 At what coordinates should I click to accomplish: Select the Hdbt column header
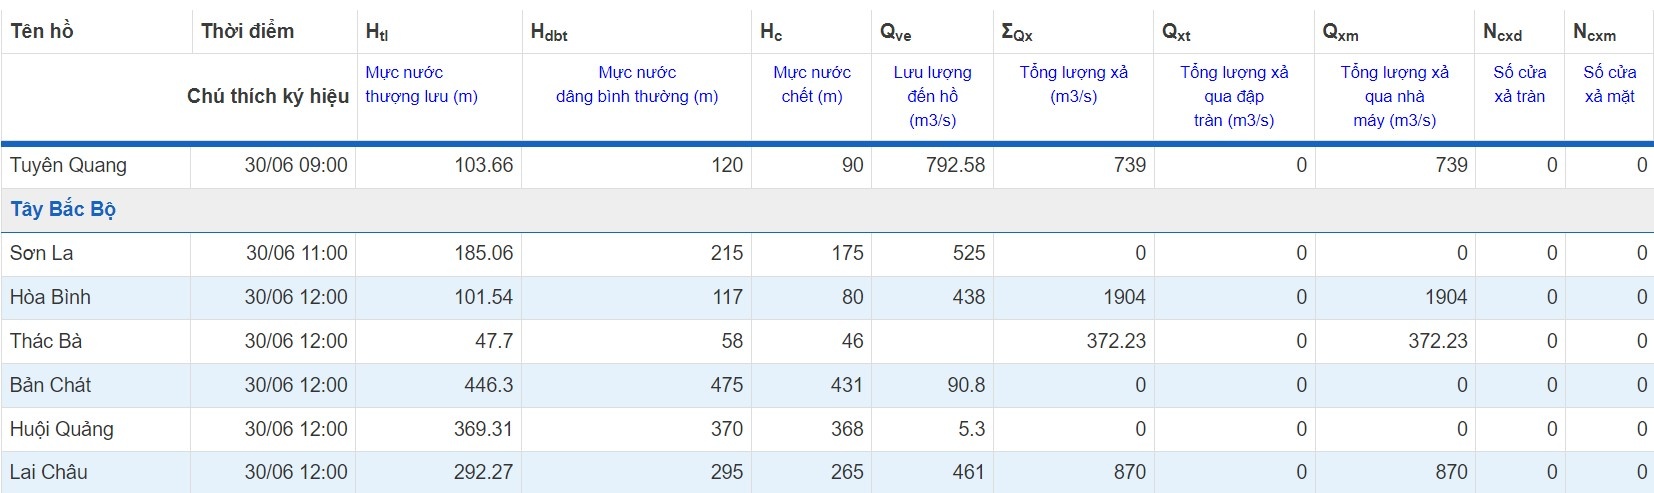549,32
